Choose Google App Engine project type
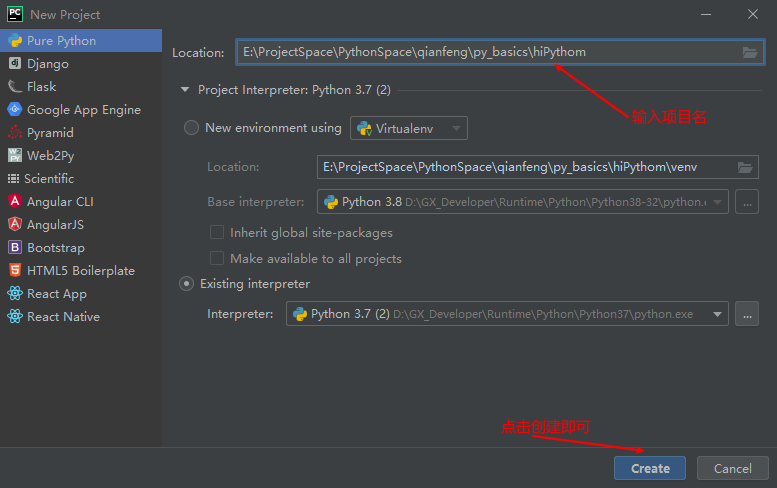 coord(81,109)
